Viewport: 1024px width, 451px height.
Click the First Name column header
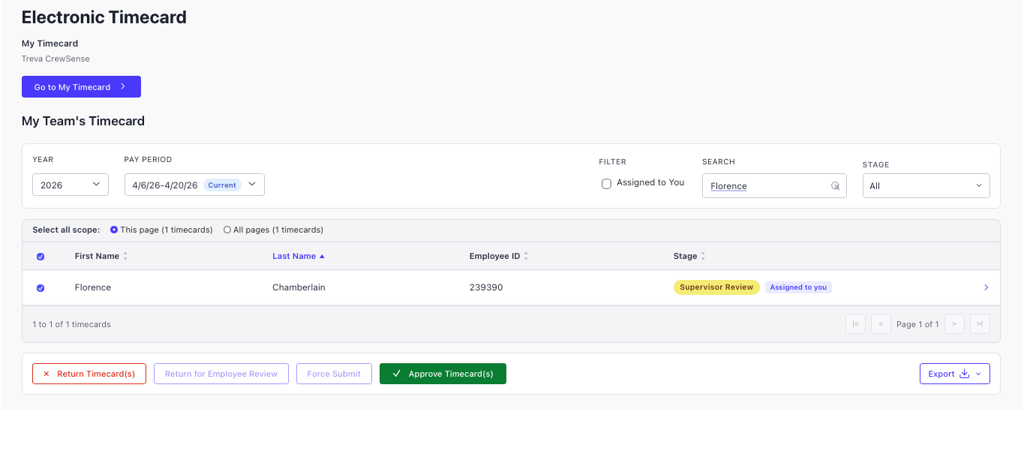point(97,257)
